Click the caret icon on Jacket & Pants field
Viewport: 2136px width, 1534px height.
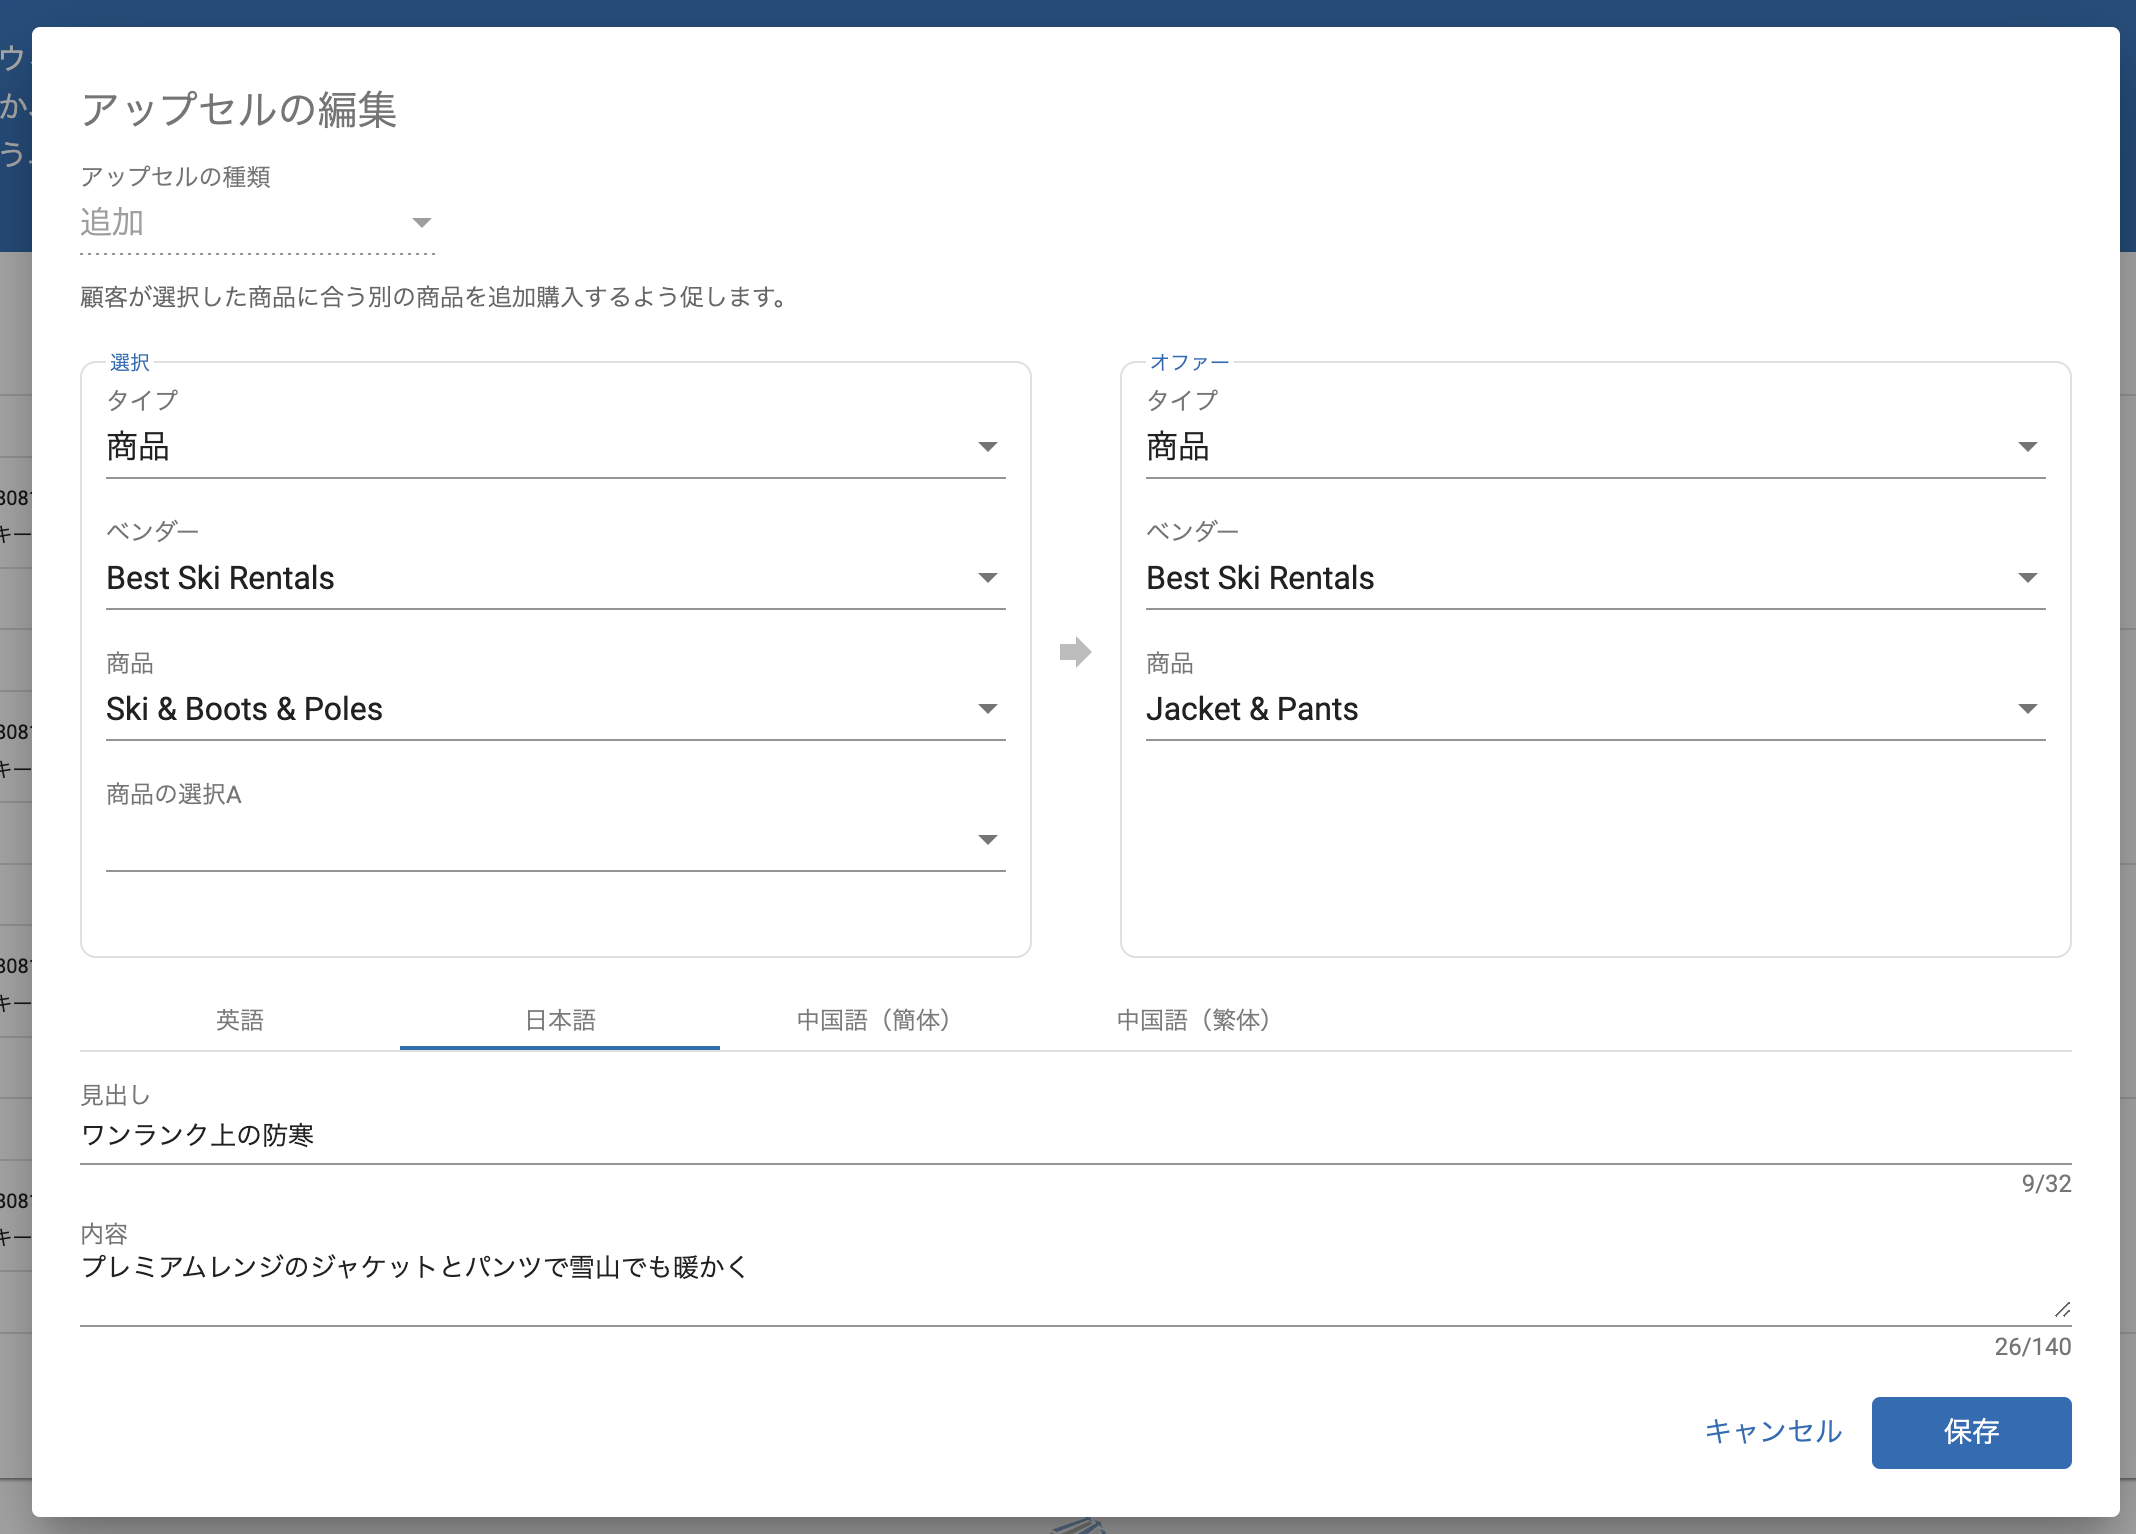tap(2028, 708)
